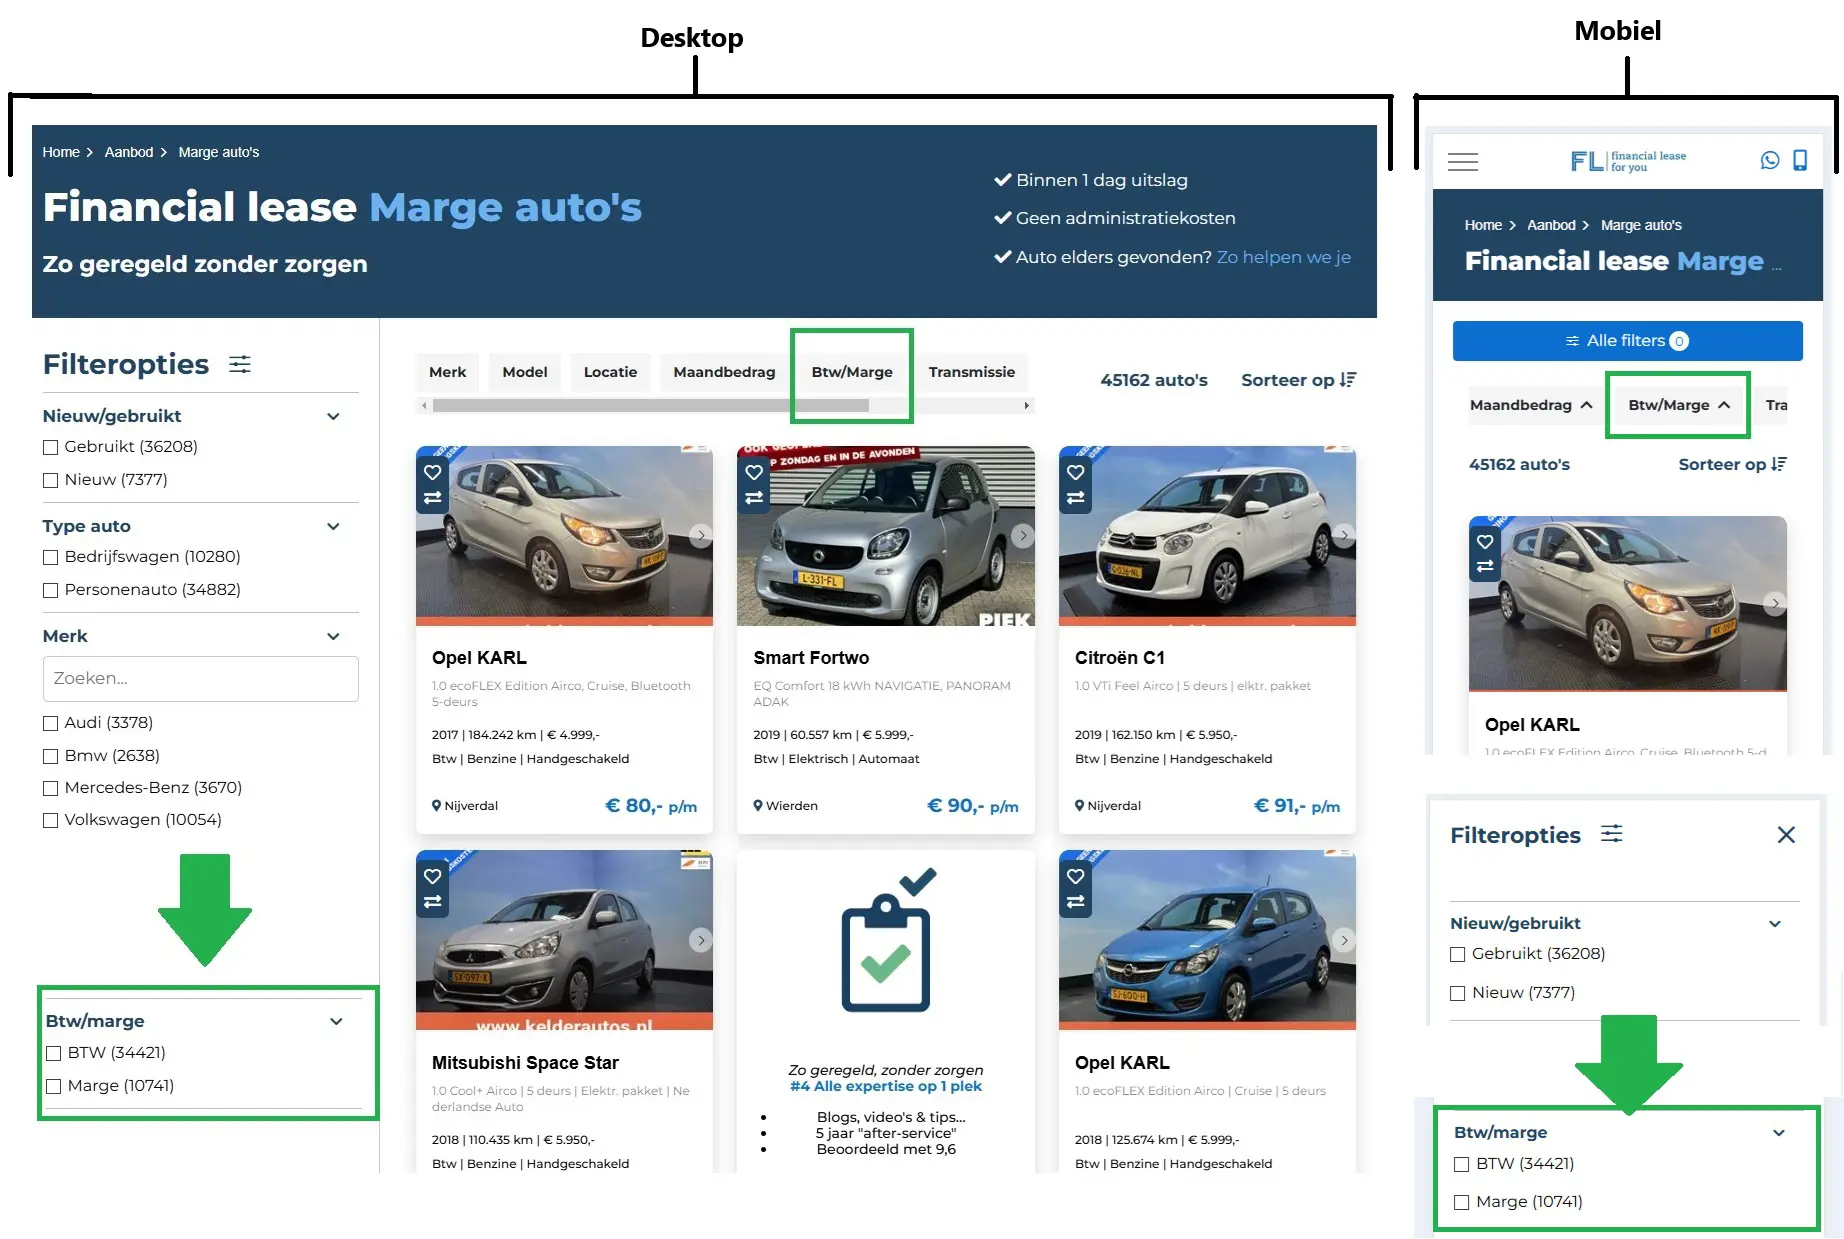Enable the desktop Marge (10741) checkbox
The height and width of the screenshot is (1239, 1844).
click(x=54, y=1087)
